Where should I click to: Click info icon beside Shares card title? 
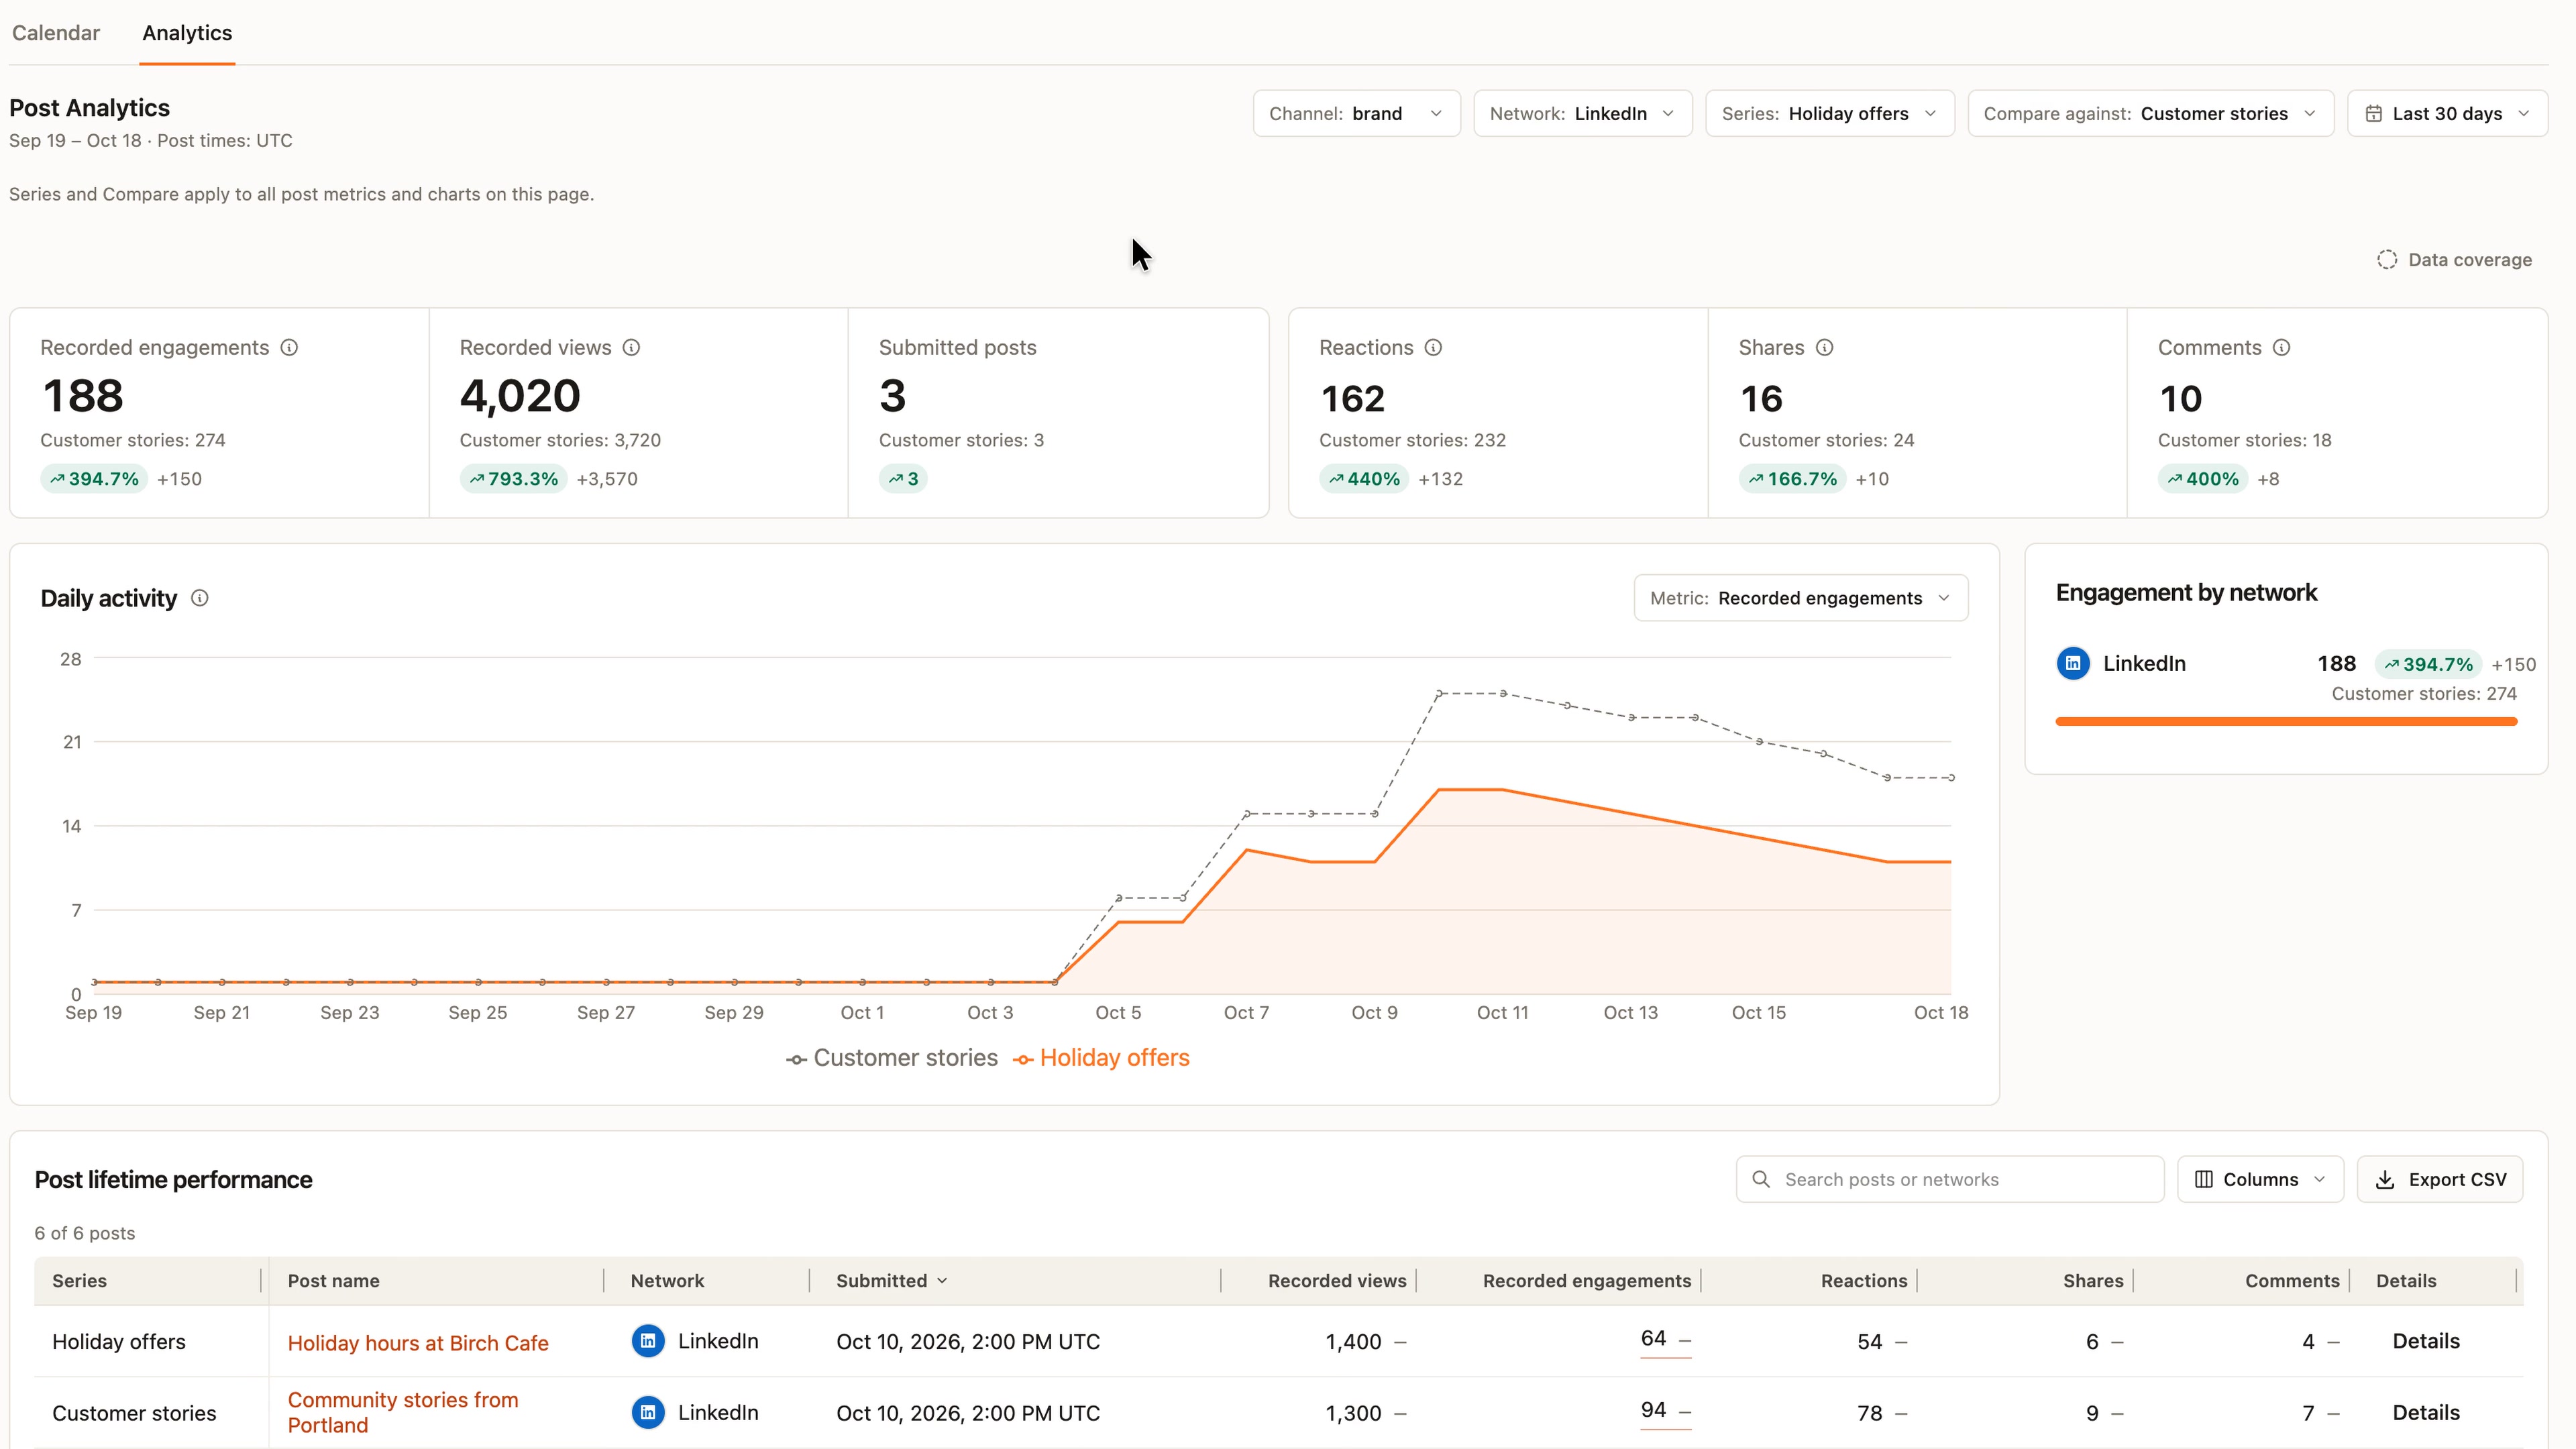pyautogui.click(x=1824, y=347)
